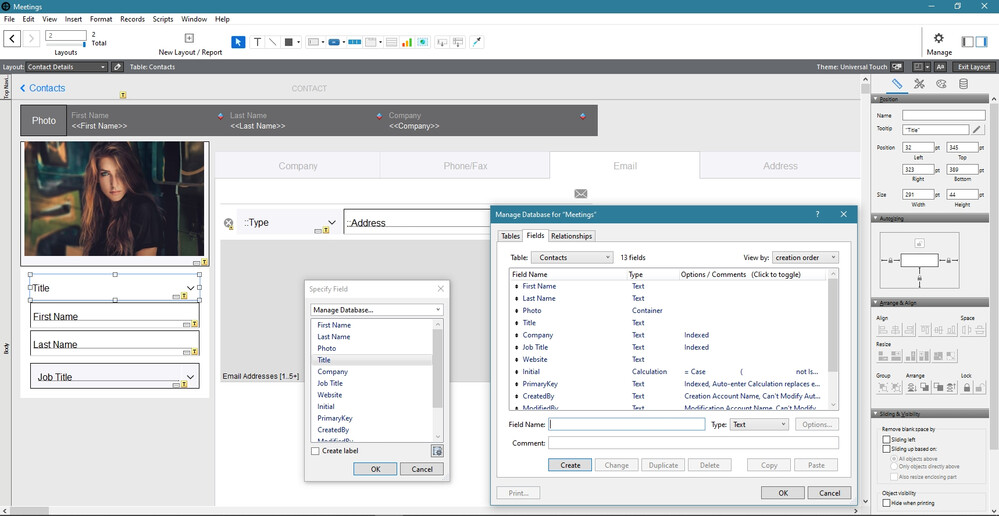Activate the Format Painter eyedropper tool

coord(477,42)
